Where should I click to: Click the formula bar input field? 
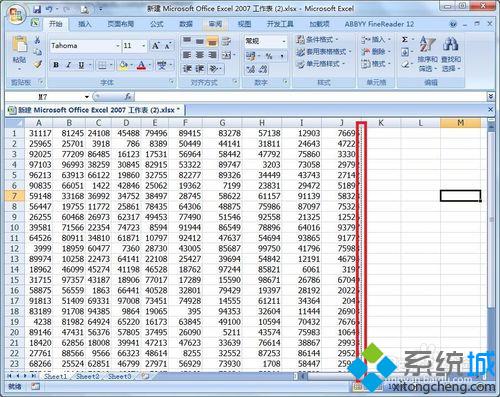[x=311, y=97]
